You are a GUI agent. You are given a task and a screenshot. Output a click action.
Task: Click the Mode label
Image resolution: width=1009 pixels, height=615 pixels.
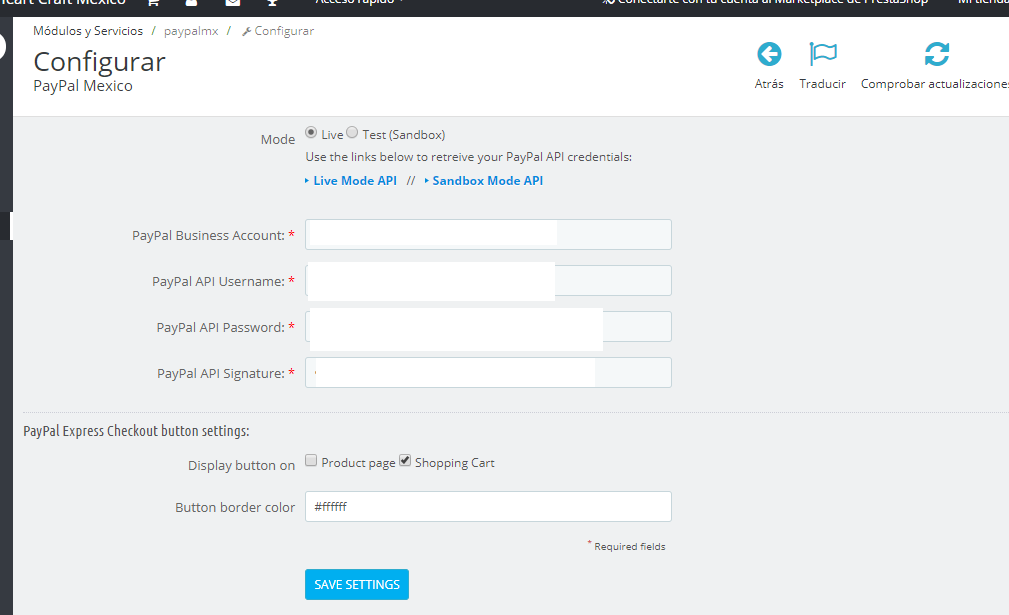(277, 140)
